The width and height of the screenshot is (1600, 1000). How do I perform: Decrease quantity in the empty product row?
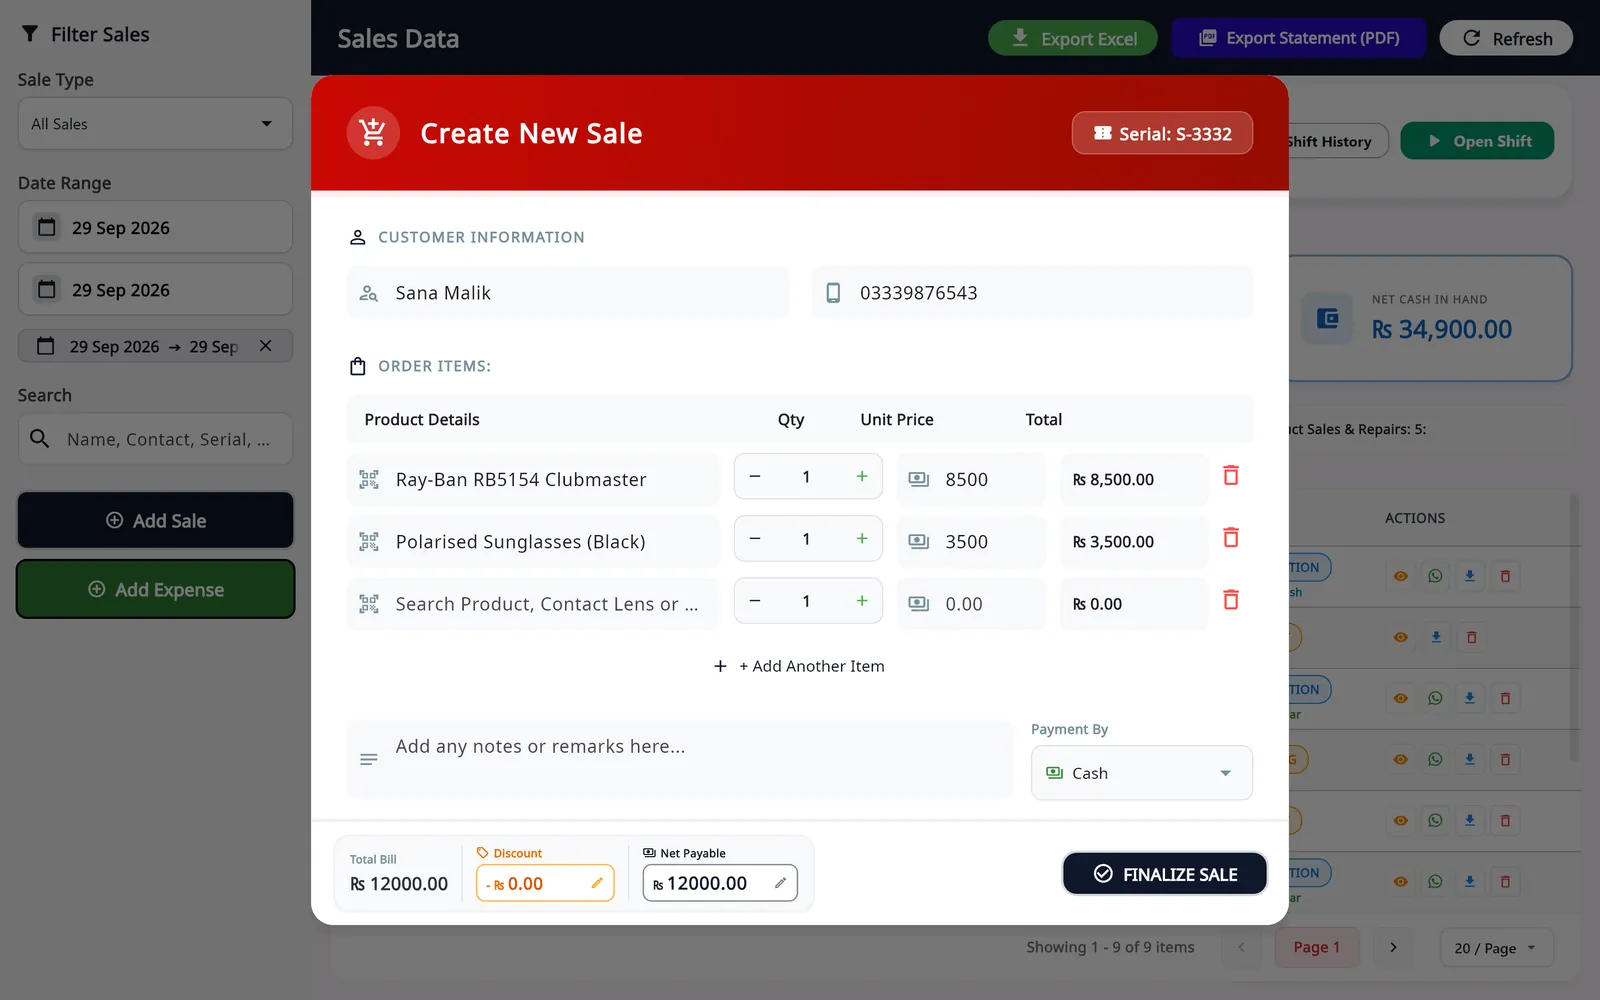[755, 601]
